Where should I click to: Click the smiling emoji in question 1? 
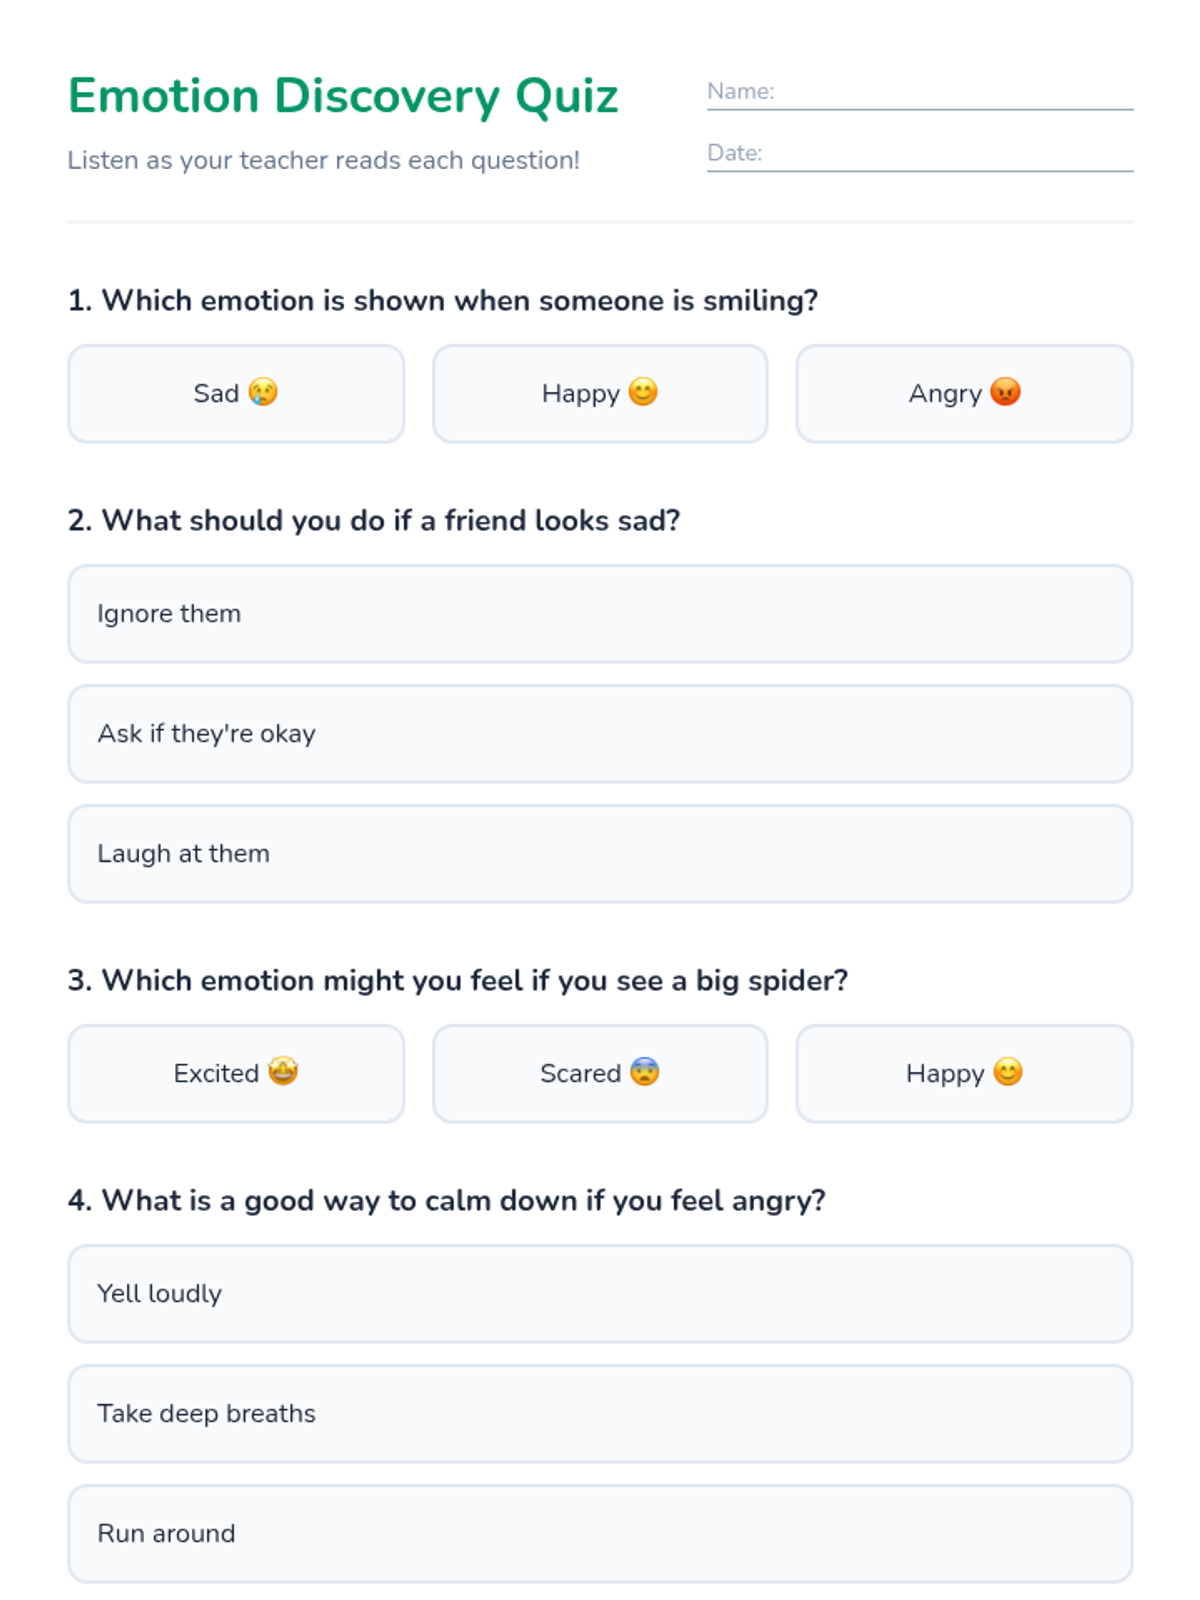tap(643, 392)
